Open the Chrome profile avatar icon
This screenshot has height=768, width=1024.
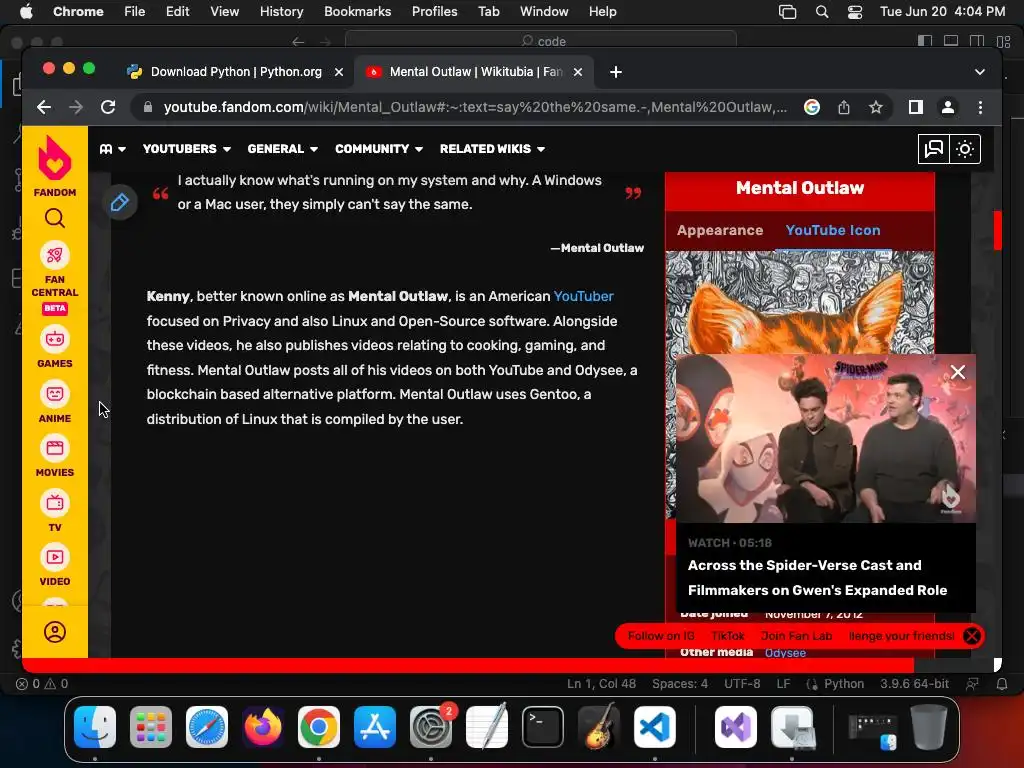click(948, 107)
